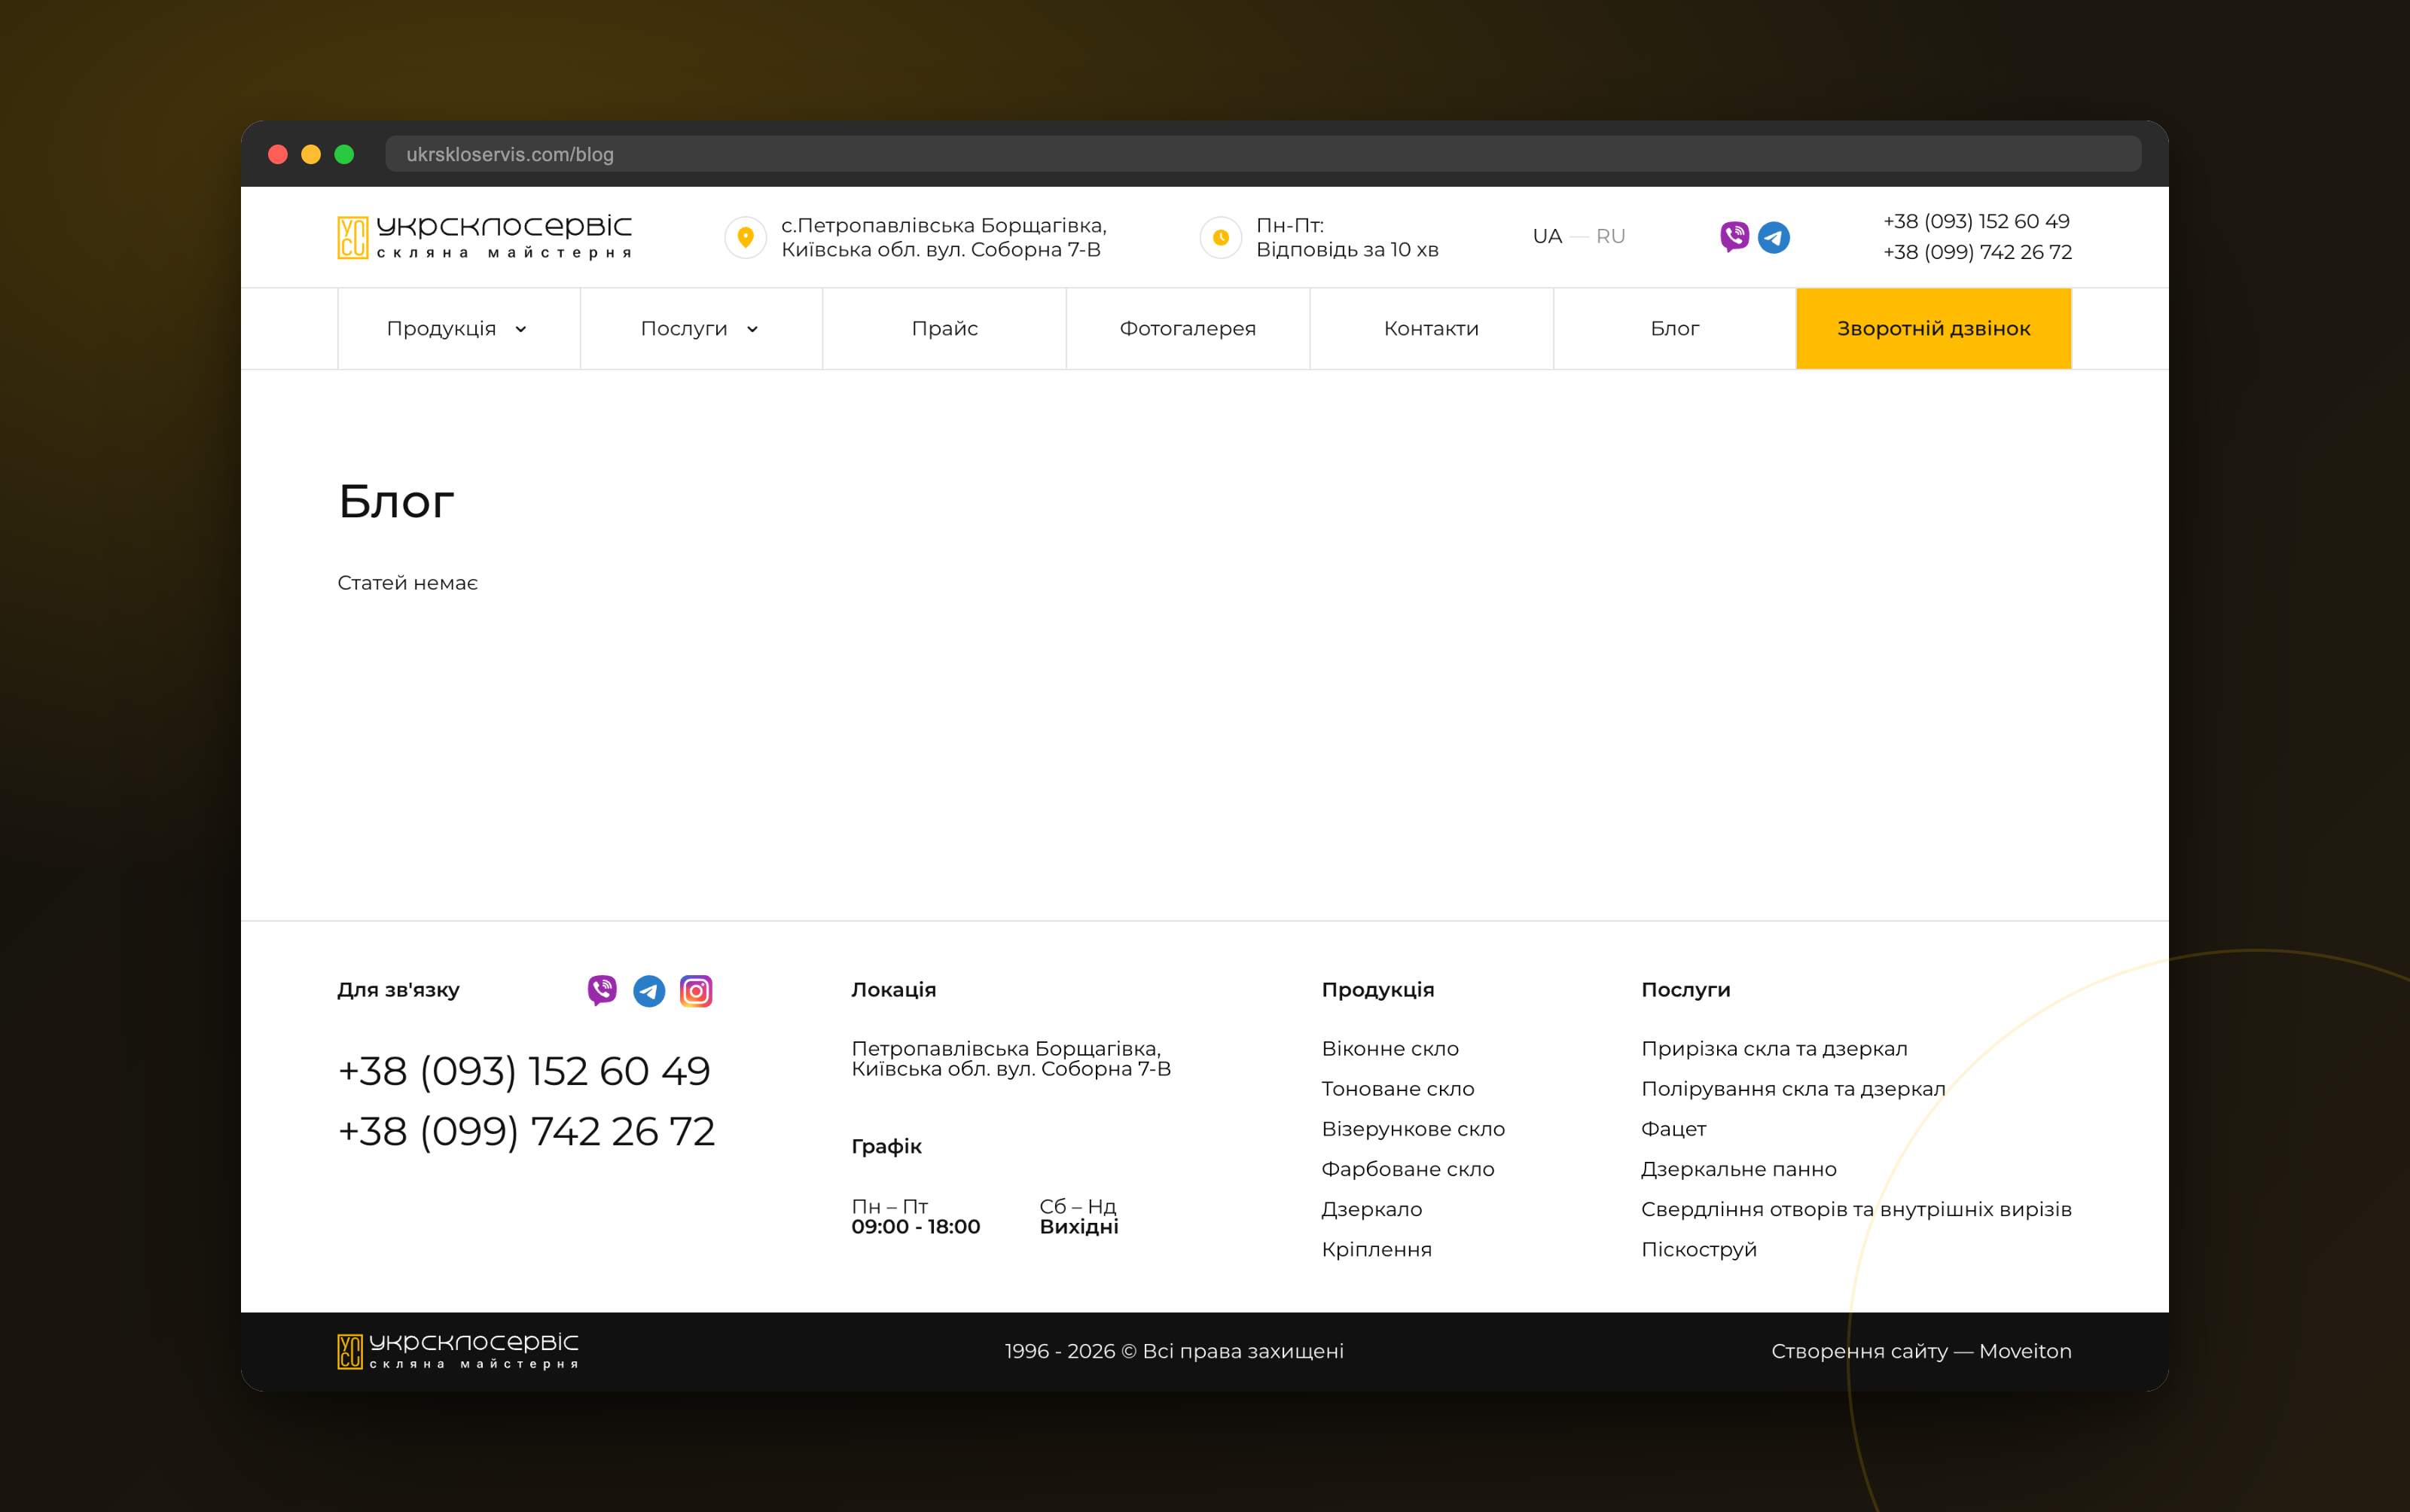Click the Viber icon in header

[x=1734, y=237]
